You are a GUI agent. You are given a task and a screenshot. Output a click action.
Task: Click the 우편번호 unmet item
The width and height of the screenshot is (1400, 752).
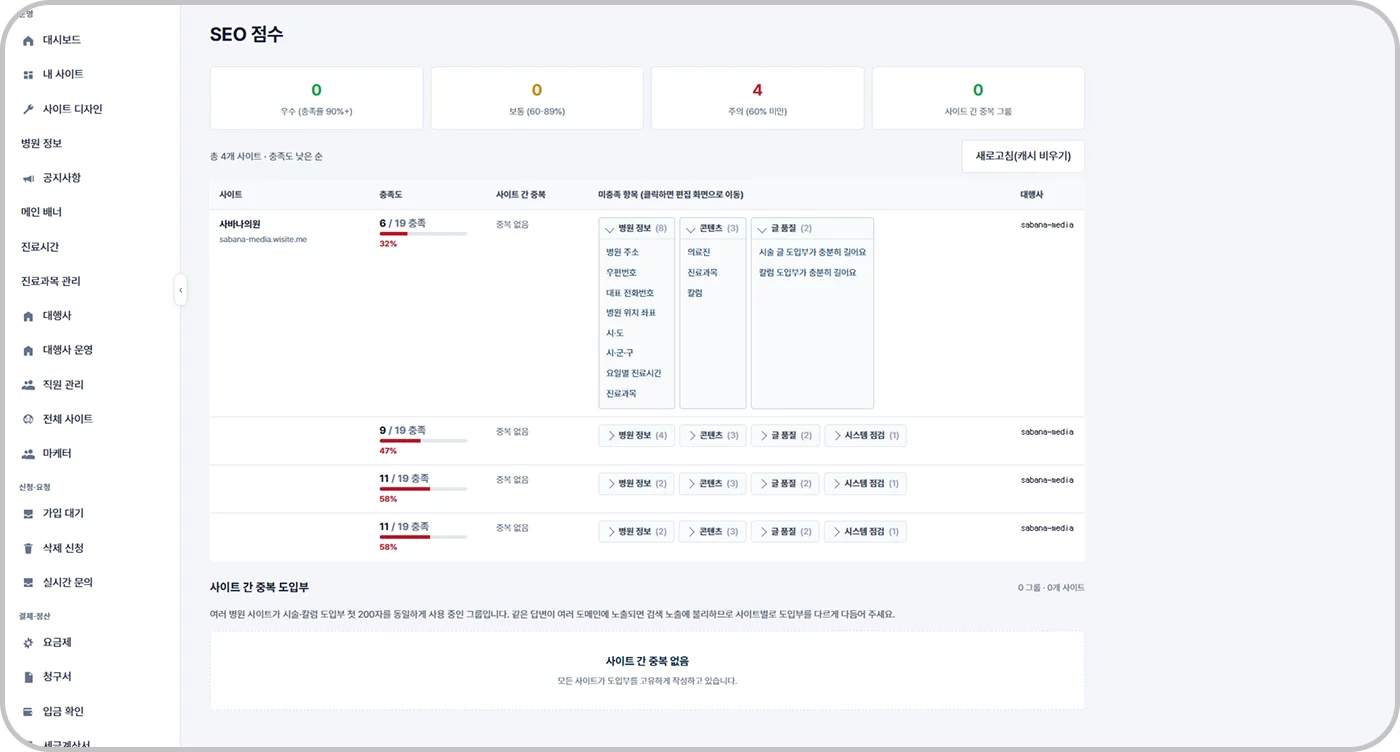[621, 272]
